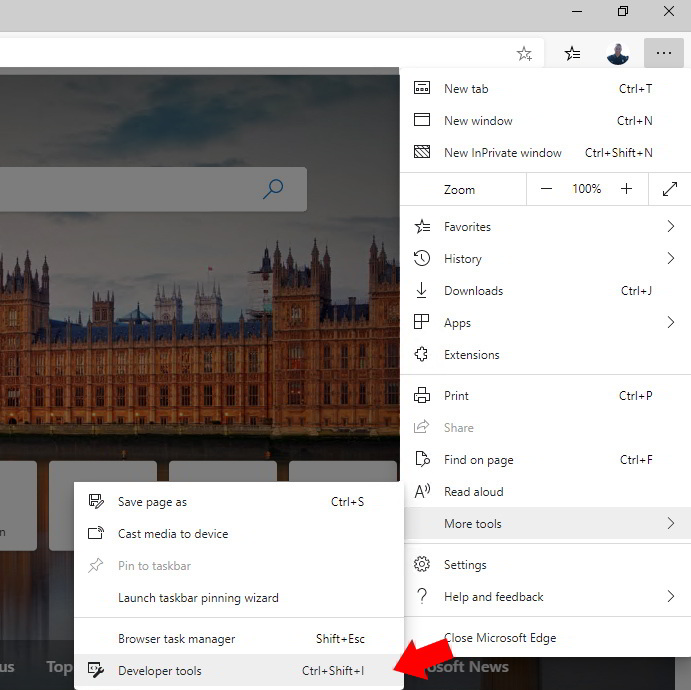Image resolution: width=691 pixels, height=690 pixels.
Task: Restore down the browser window
Action: pos(623,11)
